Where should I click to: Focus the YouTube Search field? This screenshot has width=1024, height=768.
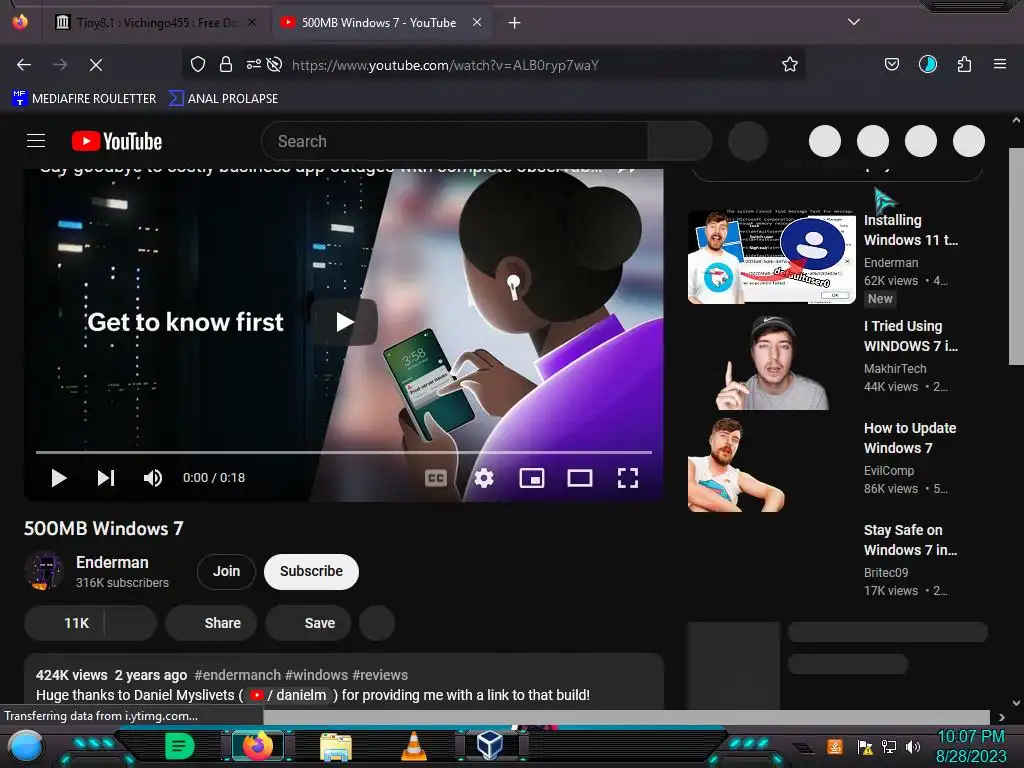(455, 141)
